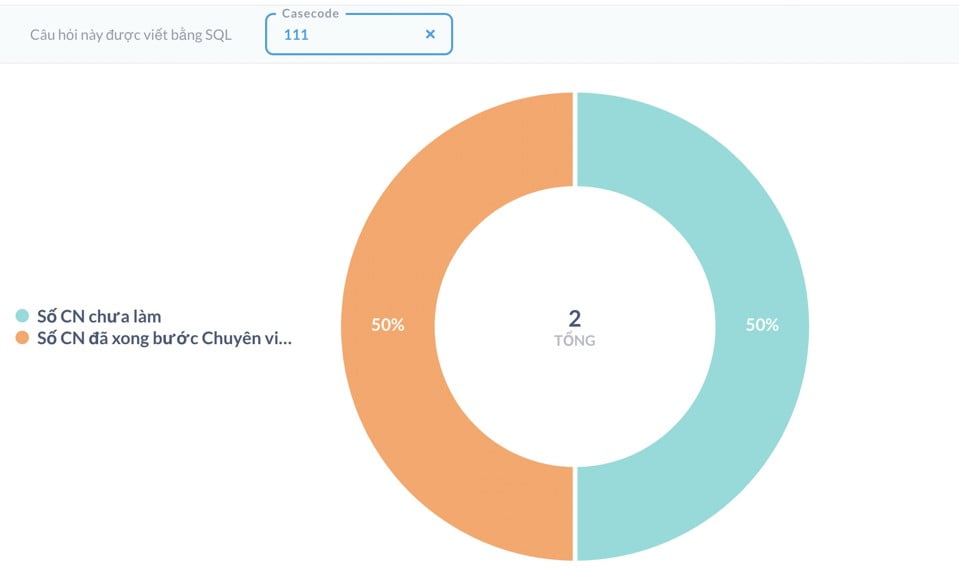Image resolution: width=959 pixels, height=585 pixels.
Task: Click the total value 2 in the donut center
Action: [575, 319]
